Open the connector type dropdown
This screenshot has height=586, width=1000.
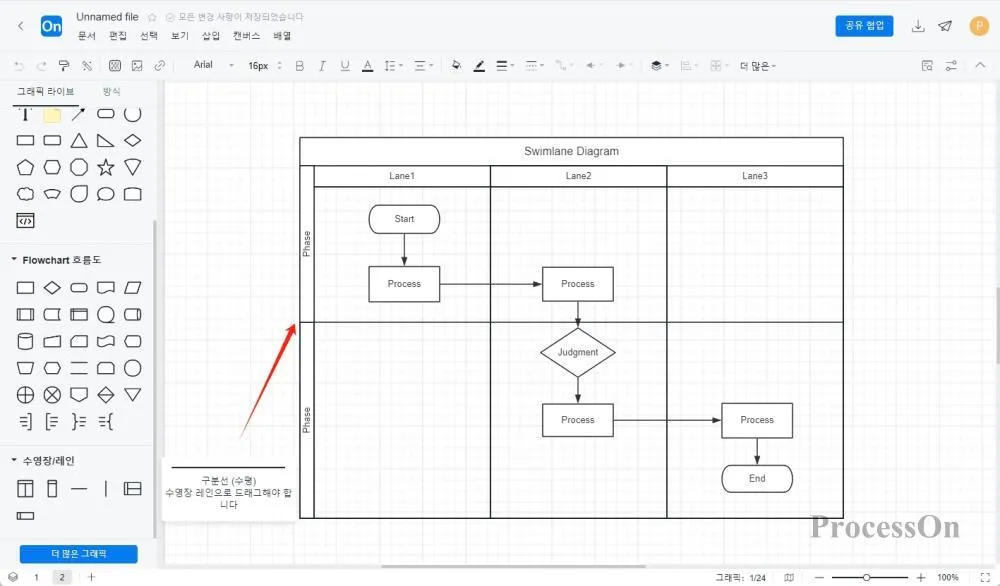pos(563,66)
